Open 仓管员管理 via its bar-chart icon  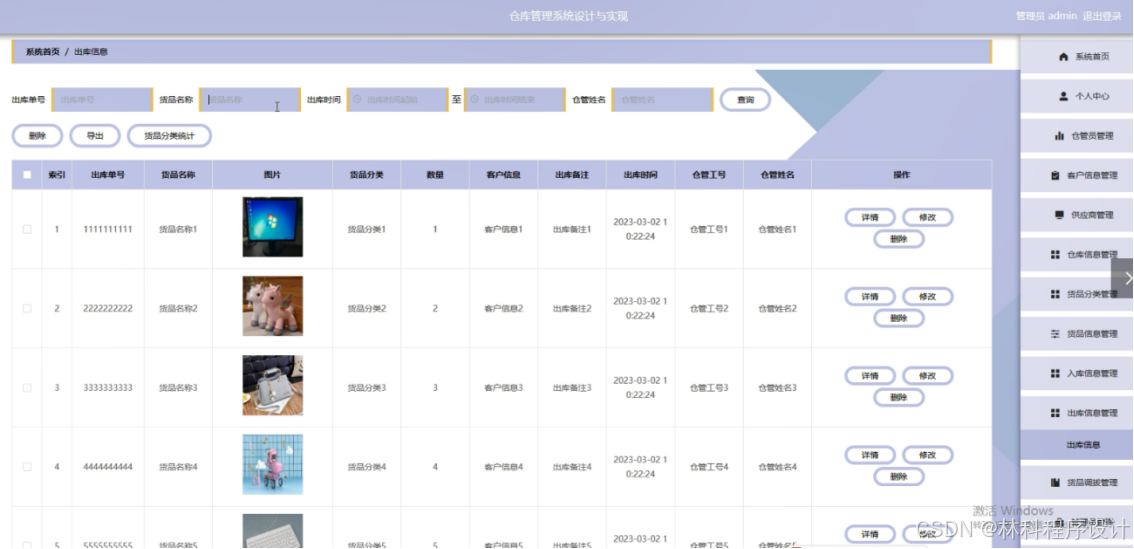[x=1060, y=135]
